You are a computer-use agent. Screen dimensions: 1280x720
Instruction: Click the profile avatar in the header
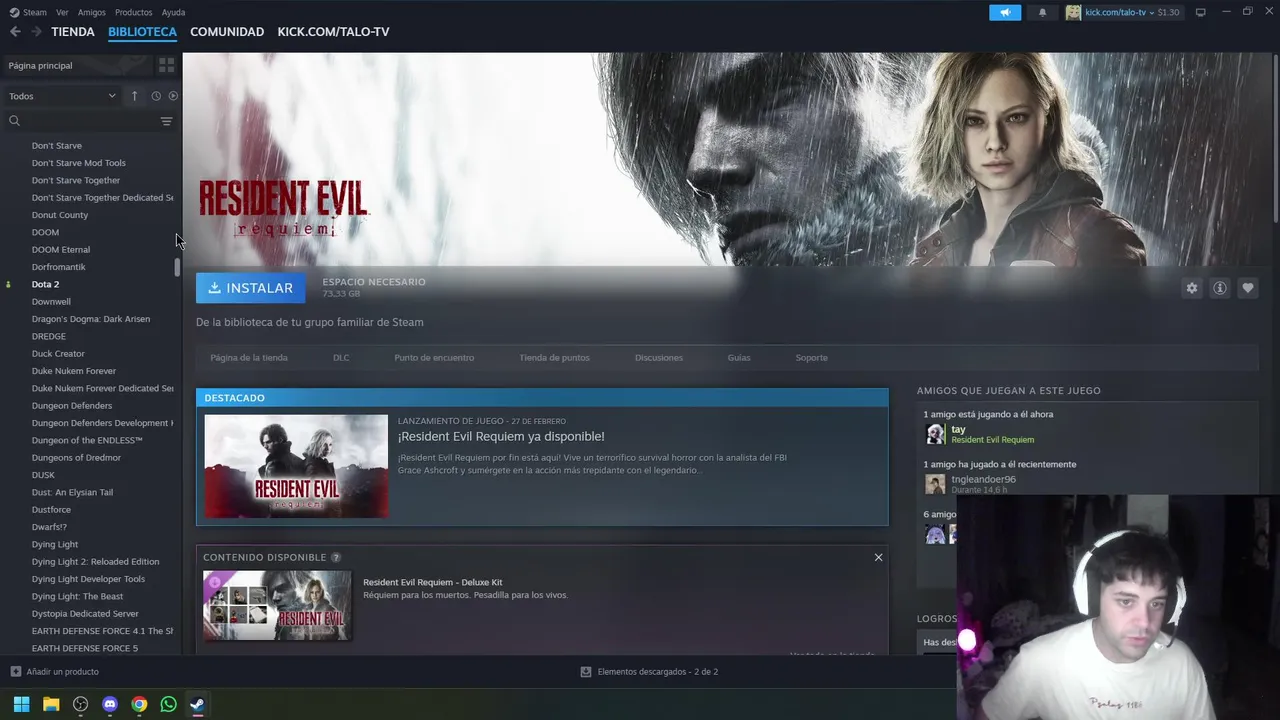[1073, 12]
